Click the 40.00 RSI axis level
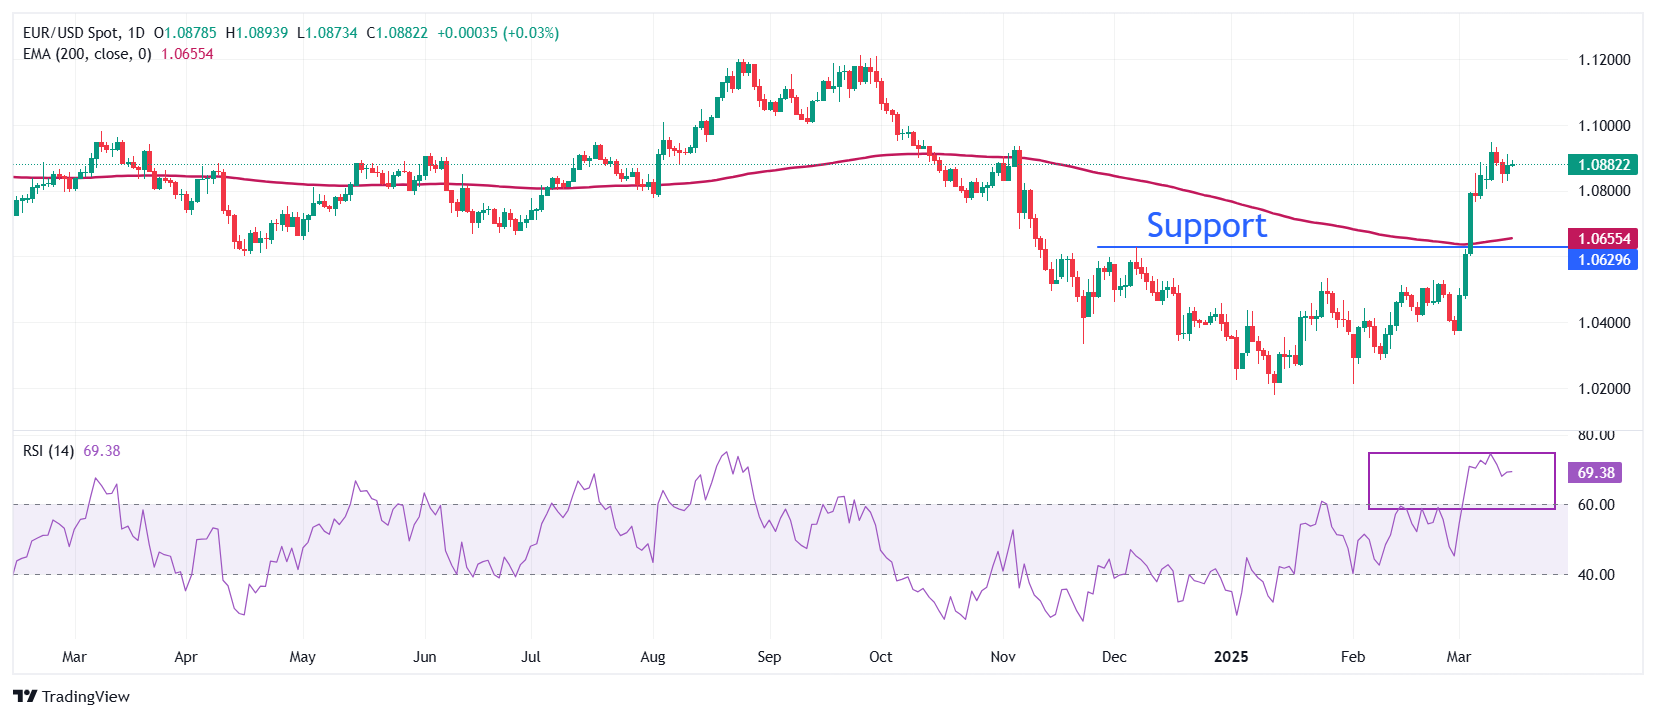Image resolution: width=1656 pixels, height=718 pixels. (1595, 575)
